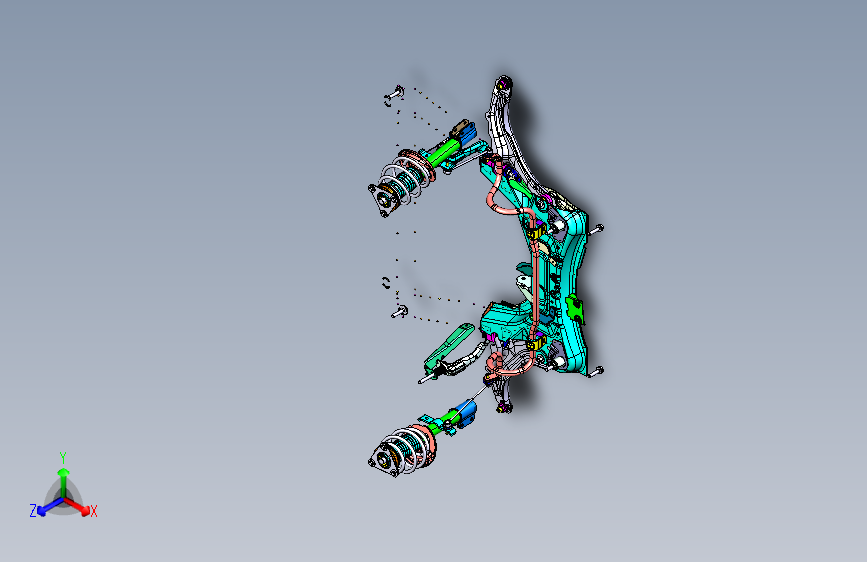Select the blue bracket on the upper strut
This screenshot has width=867, height=562.
(x=468, y=133)
